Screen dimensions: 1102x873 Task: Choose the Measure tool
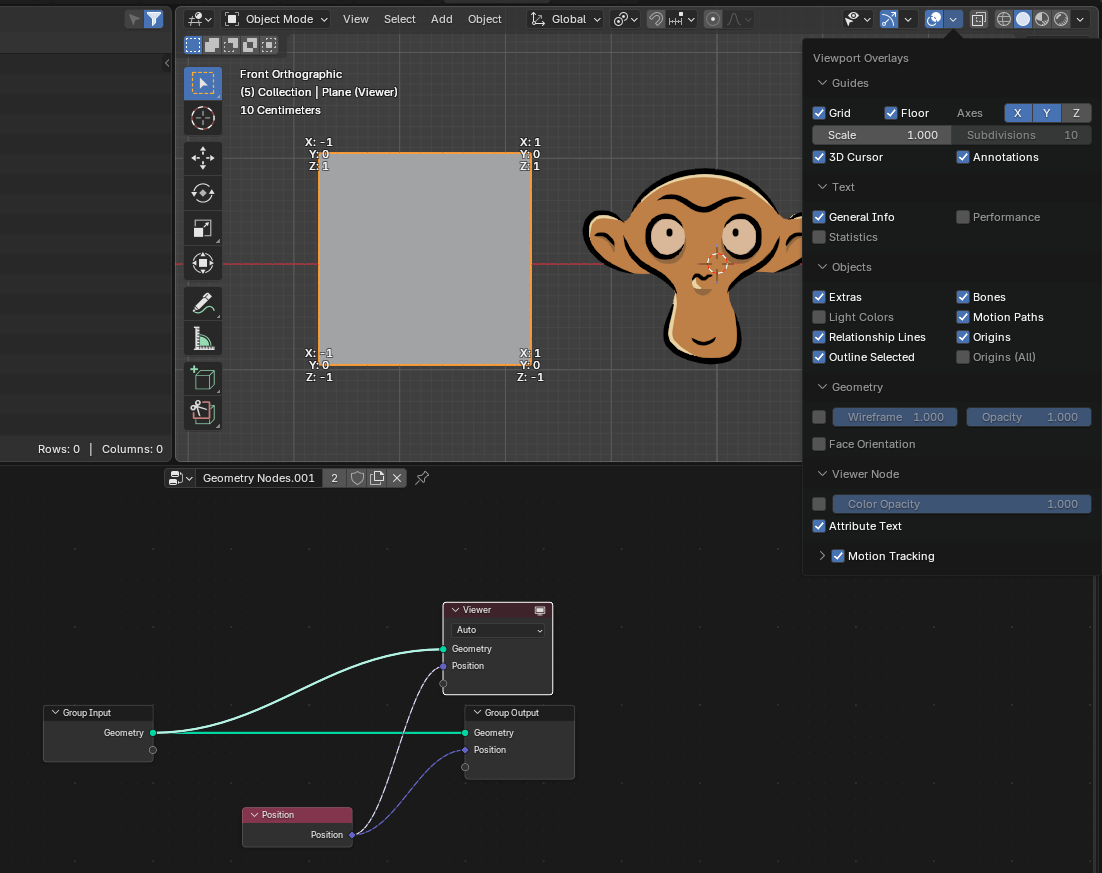click(x=203, y=339)
